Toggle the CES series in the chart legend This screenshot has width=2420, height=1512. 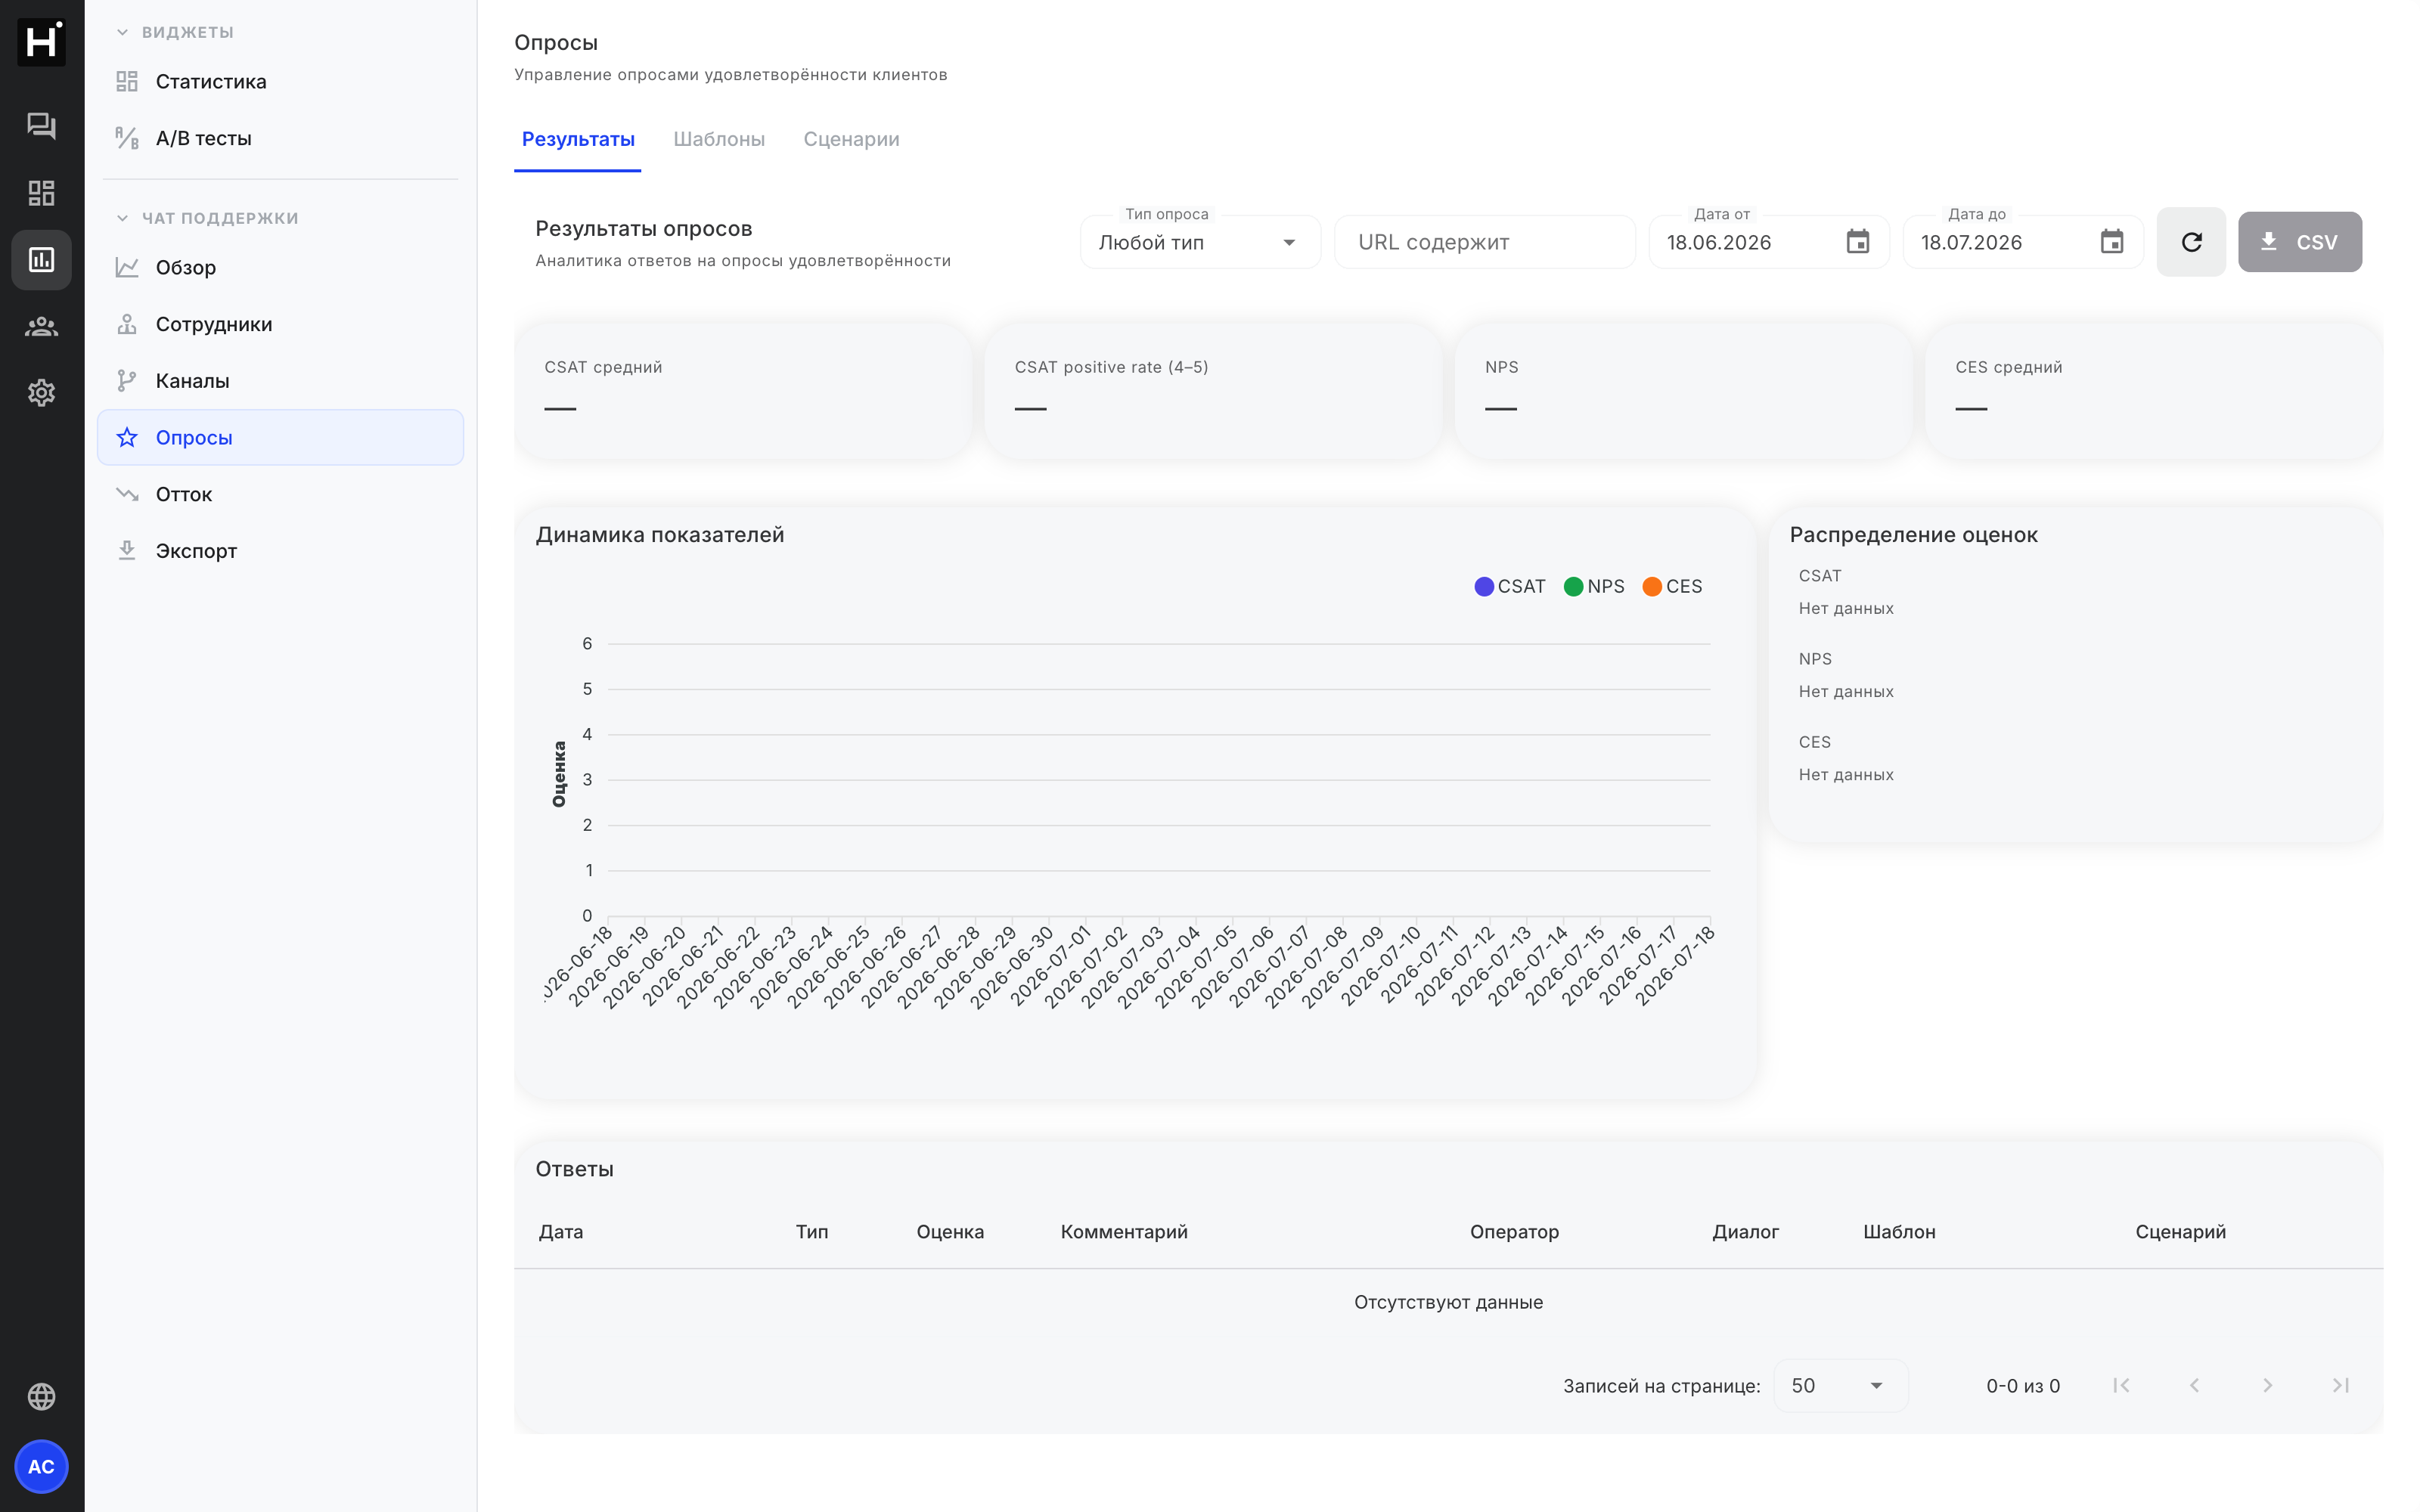(1672, 586)
